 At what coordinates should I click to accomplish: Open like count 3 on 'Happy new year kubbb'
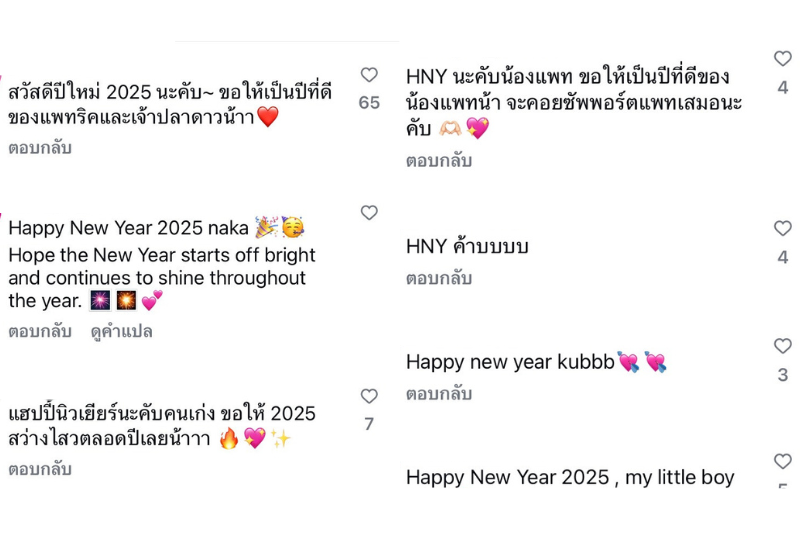[782, 375]
